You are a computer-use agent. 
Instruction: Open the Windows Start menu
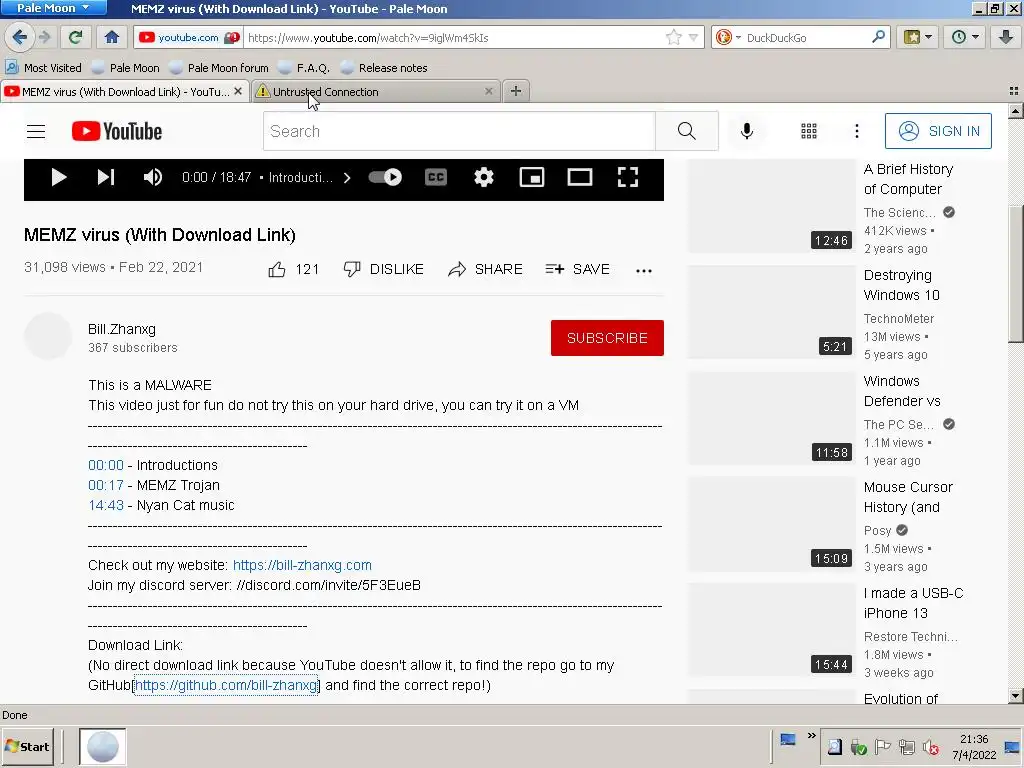[27, 746]
